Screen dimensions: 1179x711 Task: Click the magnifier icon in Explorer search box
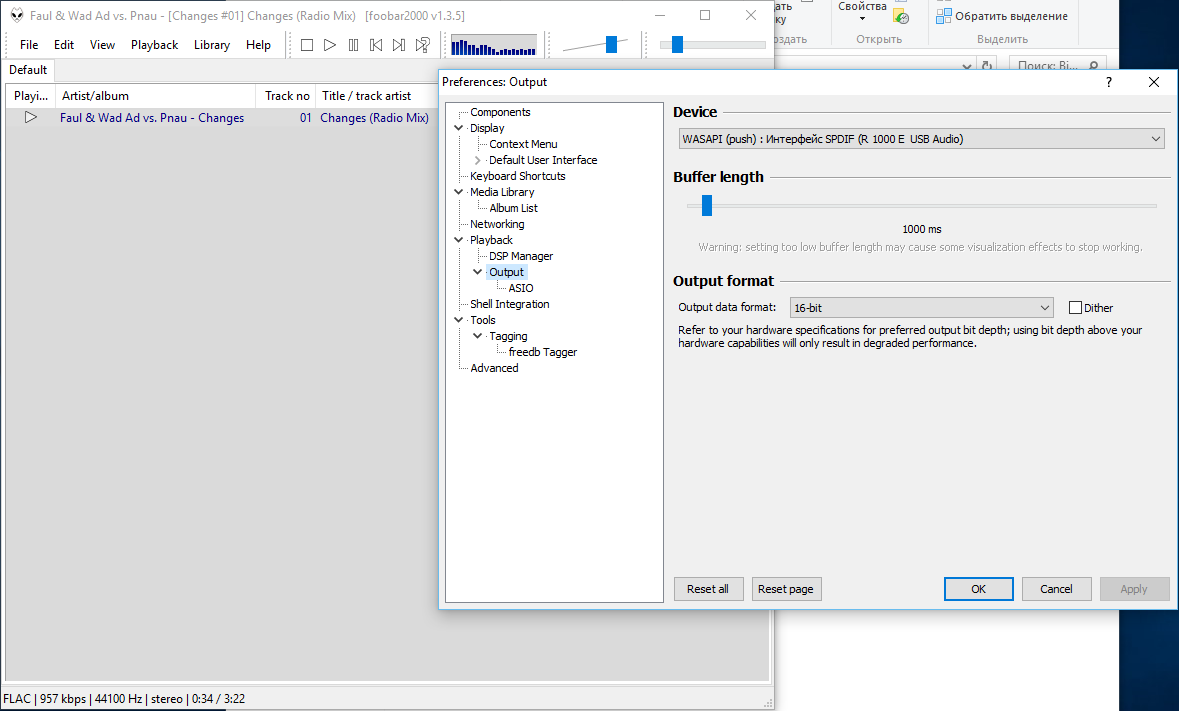[1093, 65]
